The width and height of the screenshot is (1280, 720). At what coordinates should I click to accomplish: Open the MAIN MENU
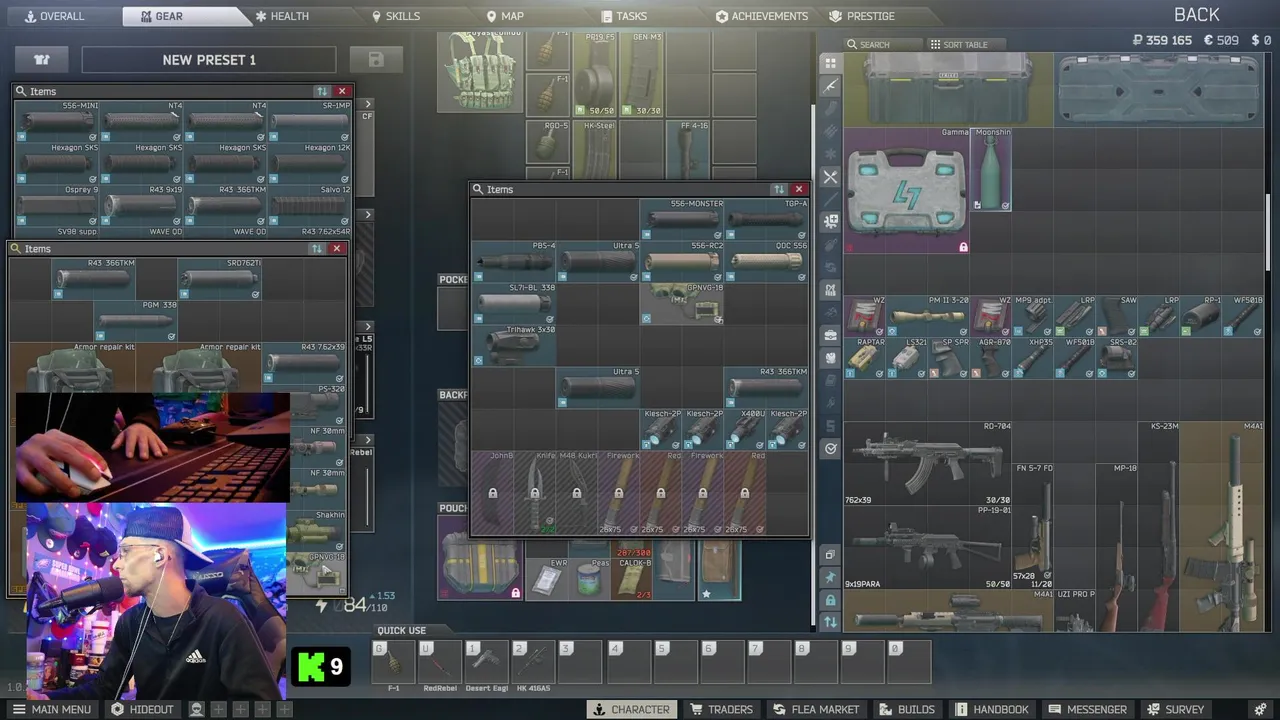coord(50,709)
